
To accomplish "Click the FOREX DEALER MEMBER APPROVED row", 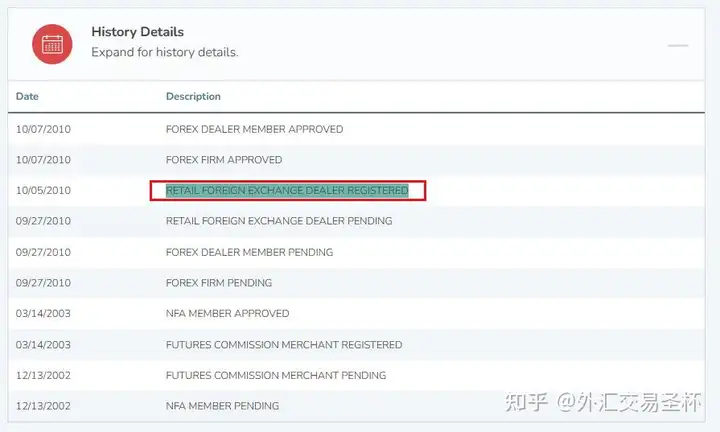I will (356, 129).
